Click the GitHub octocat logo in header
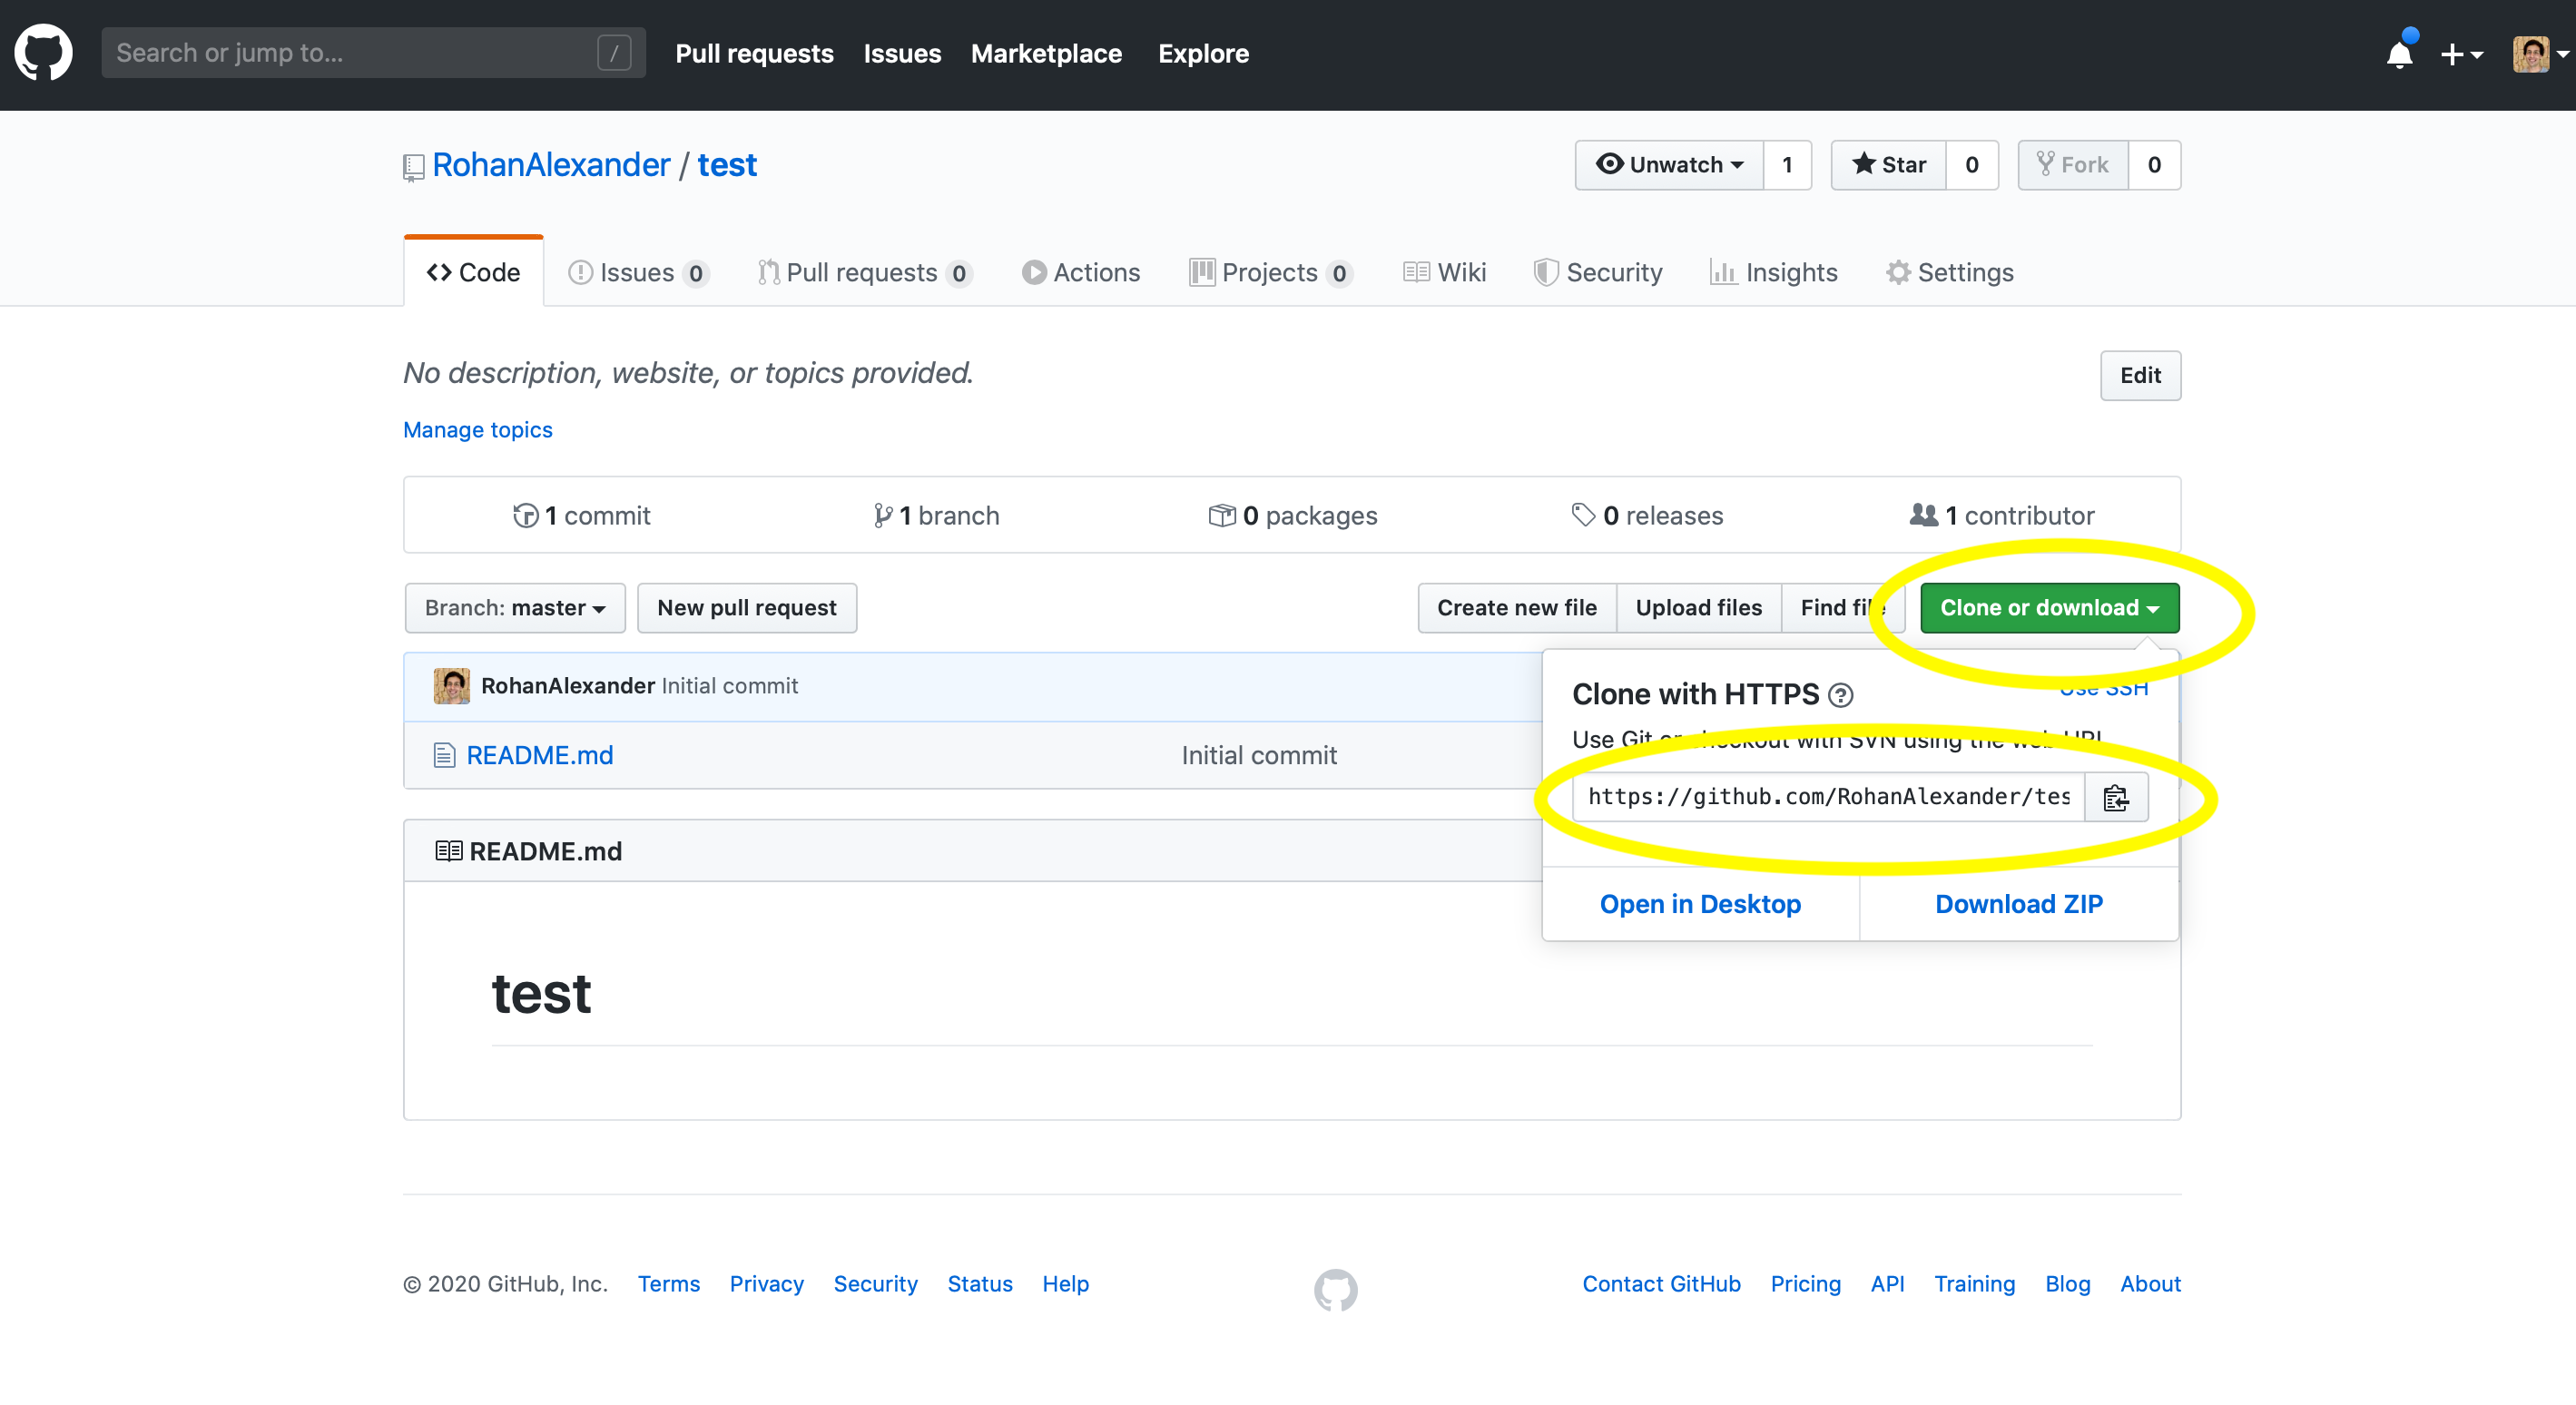 click(43, 53)
